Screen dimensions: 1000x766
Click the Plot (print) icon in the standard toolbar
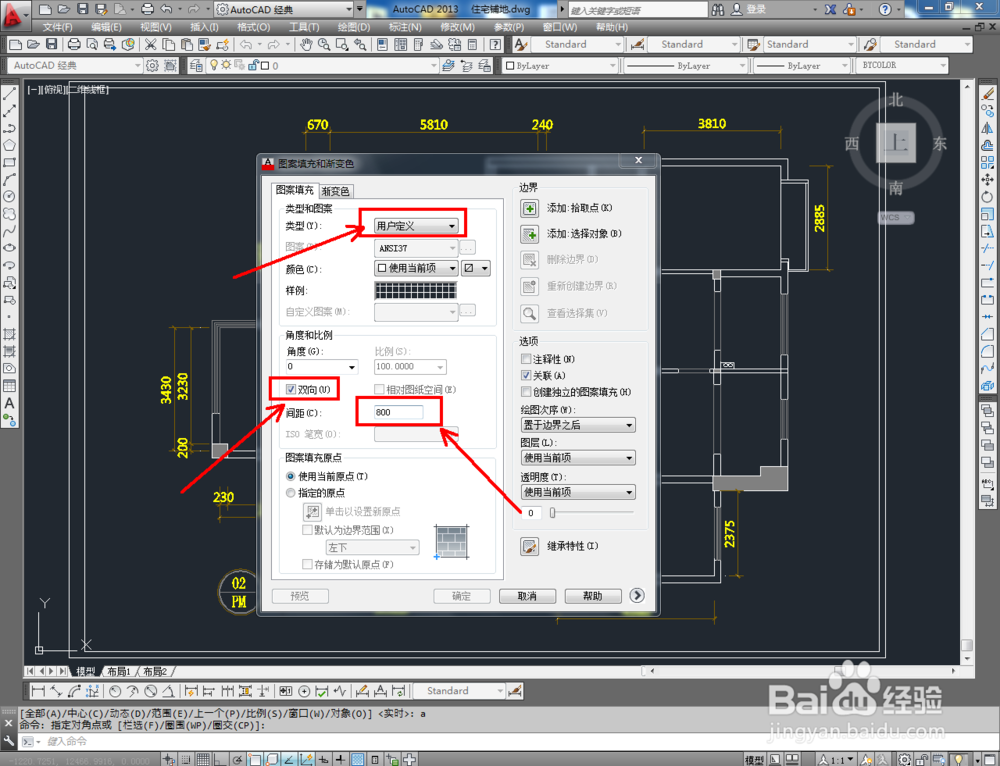click(74, 44)
